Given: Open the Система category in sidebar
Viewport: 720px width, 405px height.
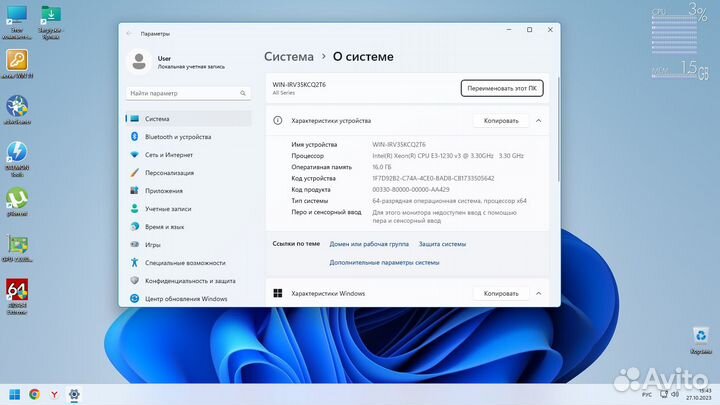Looking at the screenshot, I should [188, 118].
